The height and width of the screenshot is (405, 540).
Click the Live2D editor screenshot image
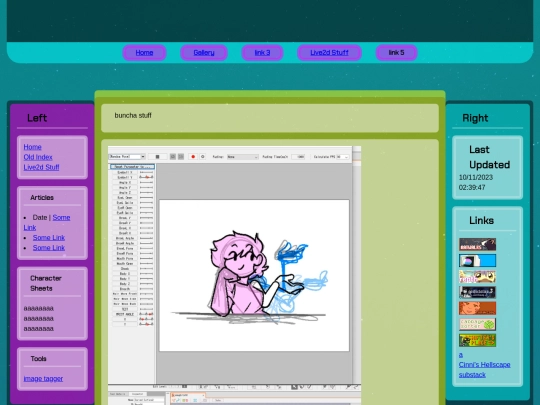click(235, 276)
